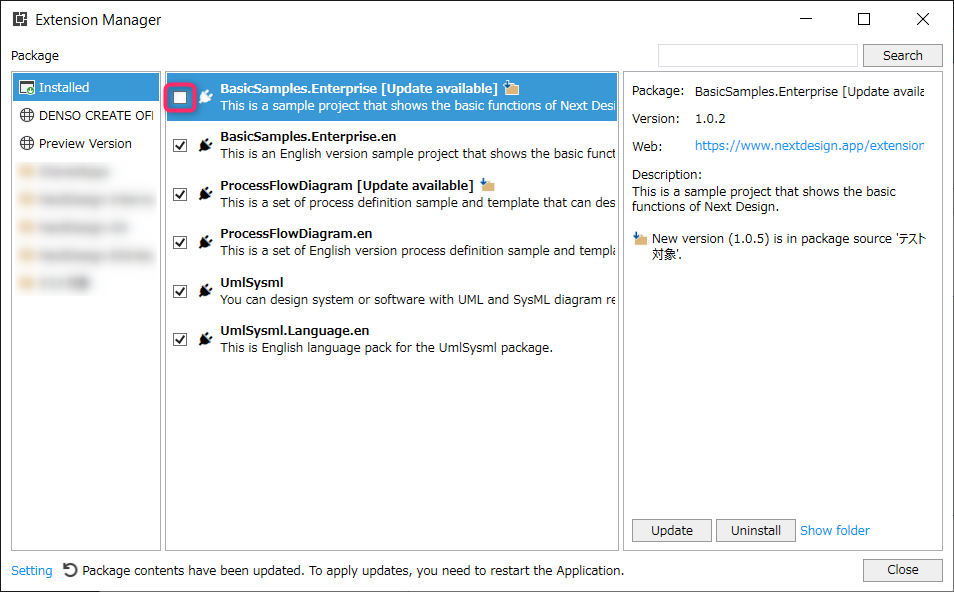Uncheck the ProcessFlowDiagram [Update available] checkbox
Viewport: 954px width, 592px height.
tap(180, 194)
